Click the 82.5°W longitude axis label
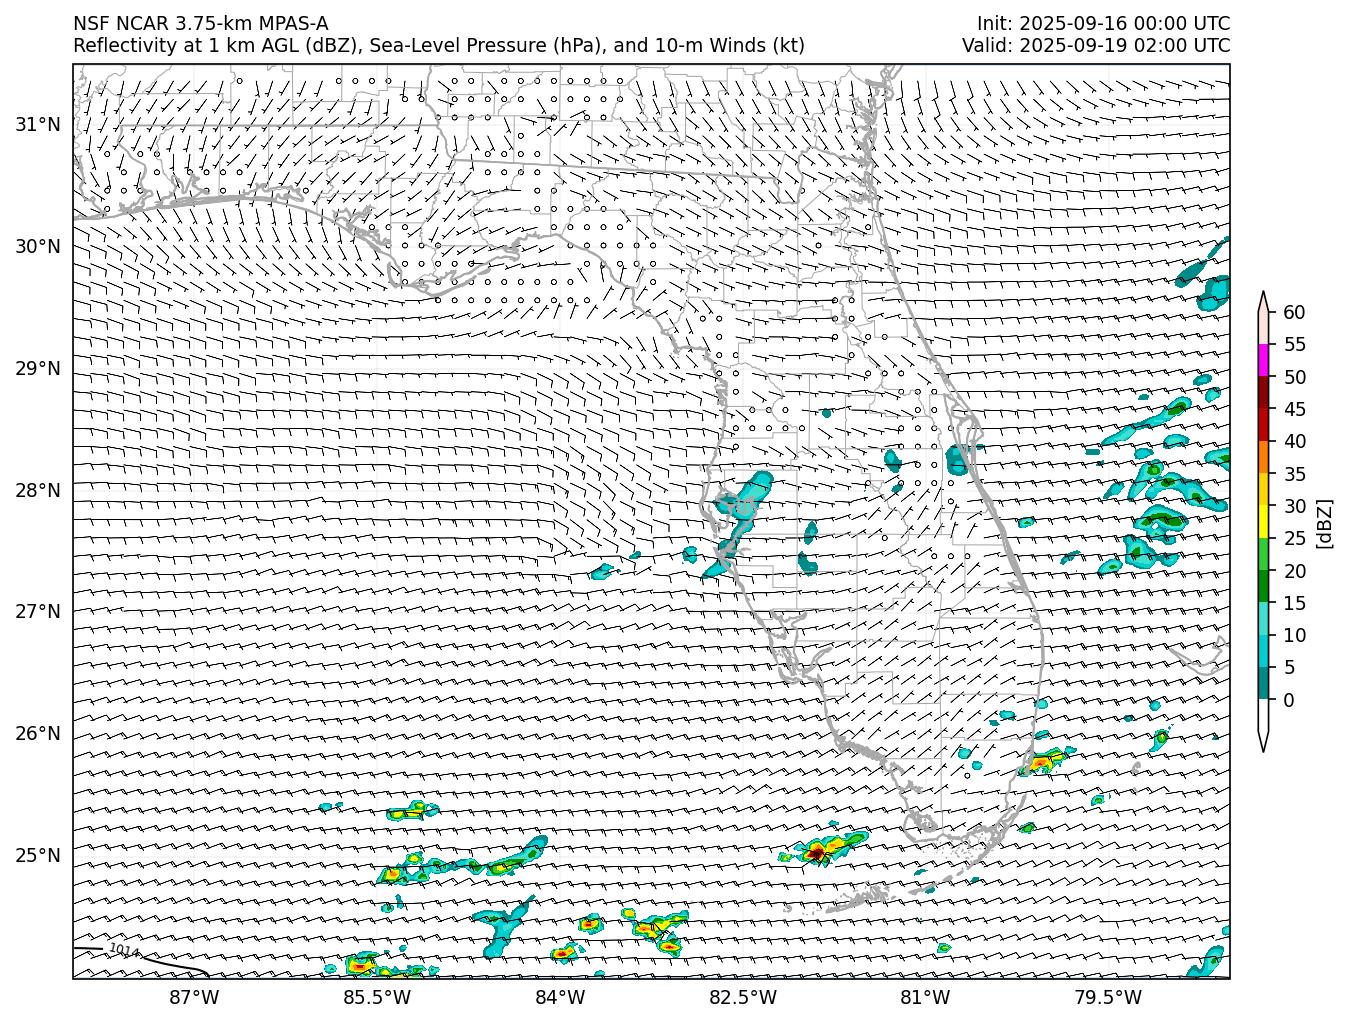The height and width of the screenshot is (1023, 1349). click(743, 997)
